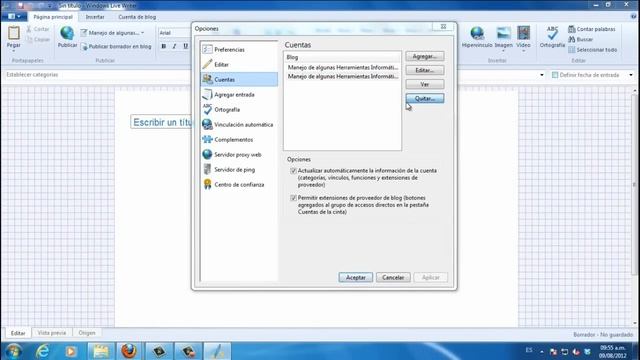Click Aceptar in Opciones dialog
This screenshot has width=640, height=360.
[x=356, y=278]
